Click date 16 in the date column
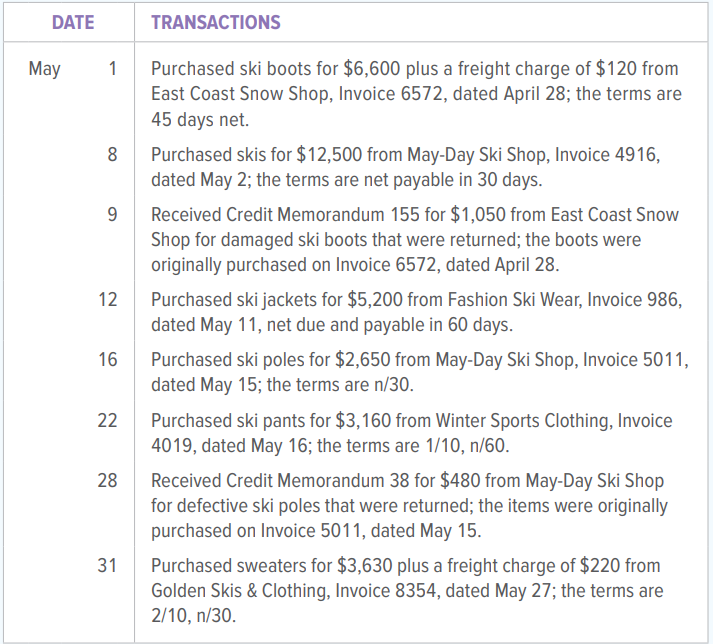 (108, 360)
